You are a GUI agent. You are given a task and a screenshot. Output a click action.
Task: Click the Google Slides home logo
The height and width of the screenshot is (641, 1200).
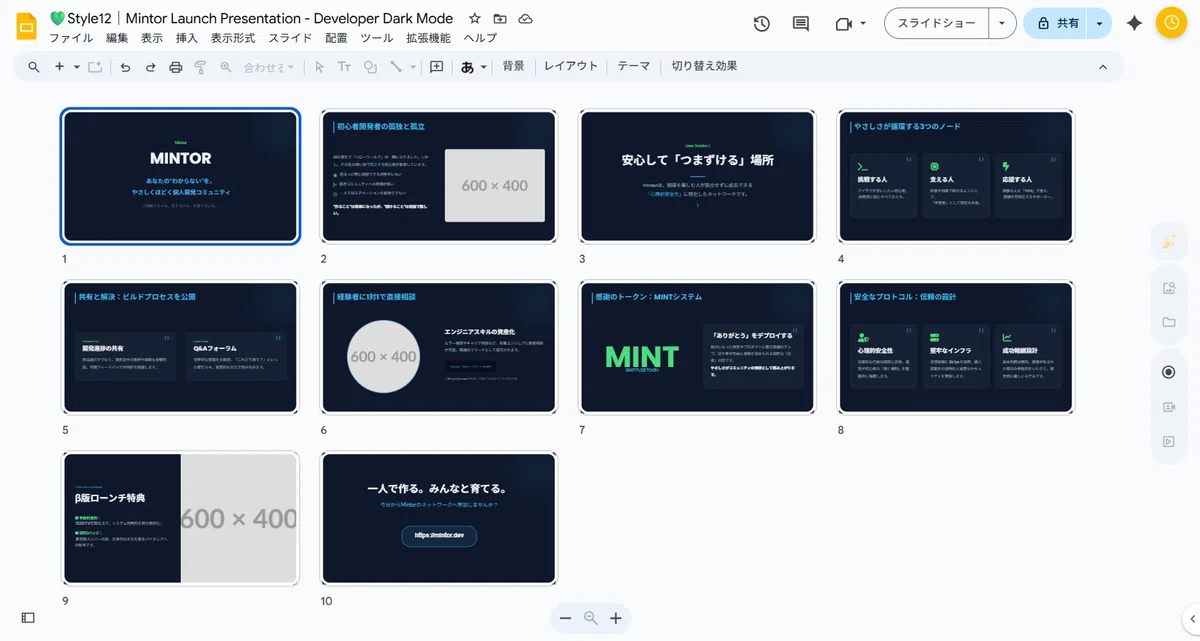coord(26,27)
